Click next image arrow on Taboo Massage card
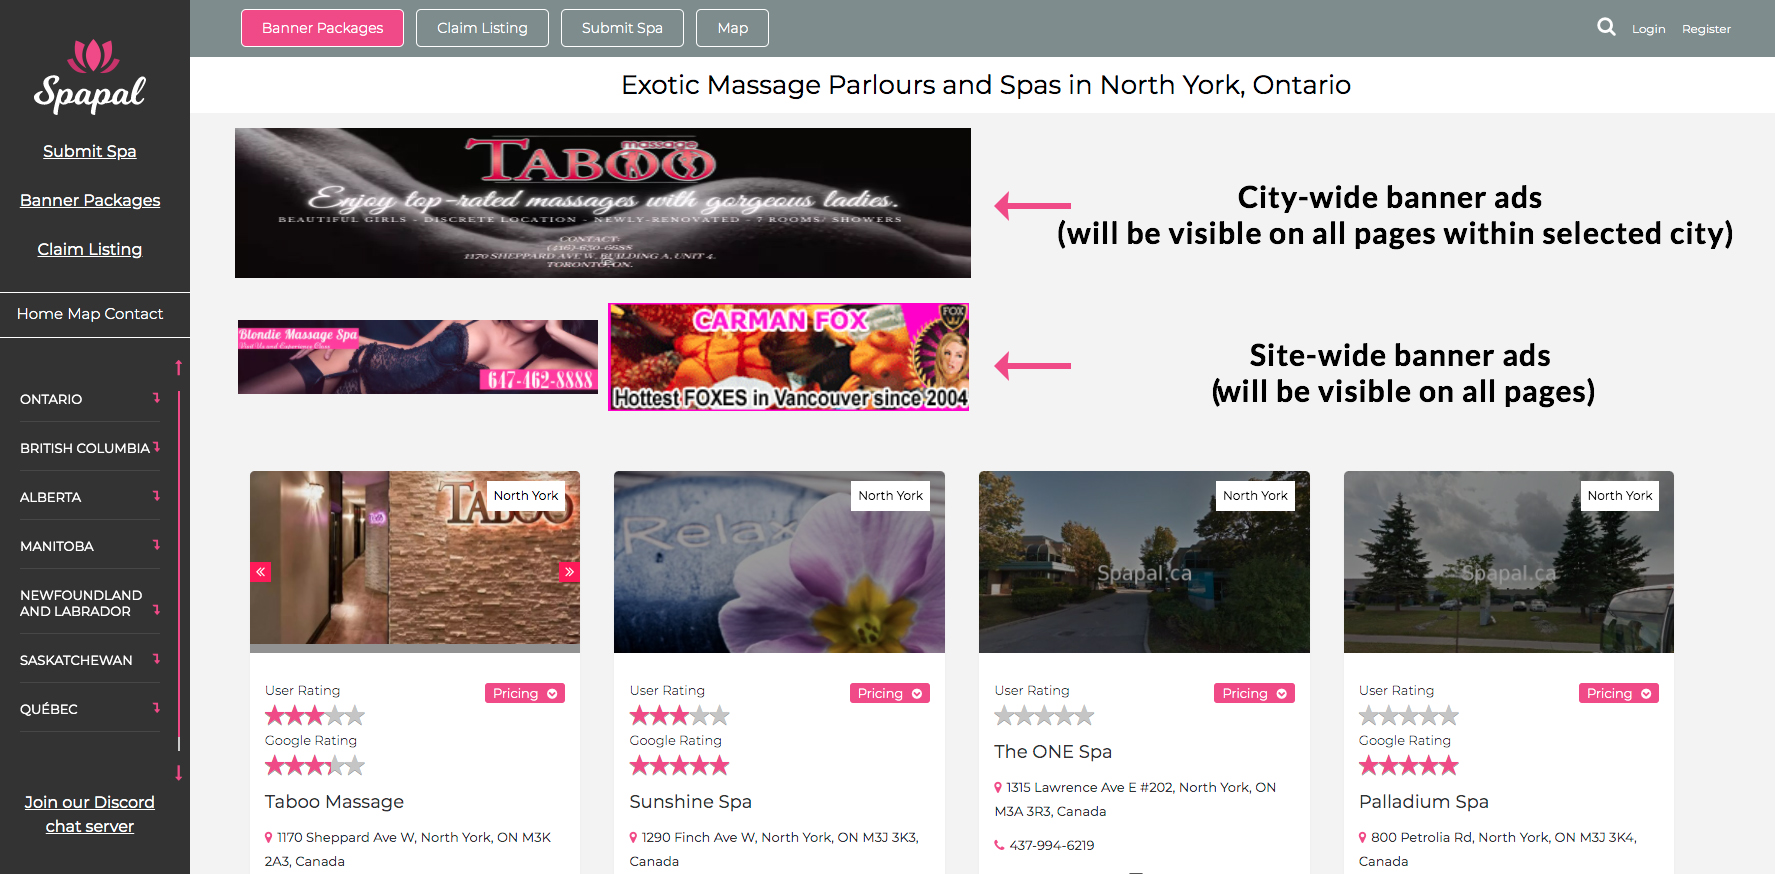 click(569, 572)
